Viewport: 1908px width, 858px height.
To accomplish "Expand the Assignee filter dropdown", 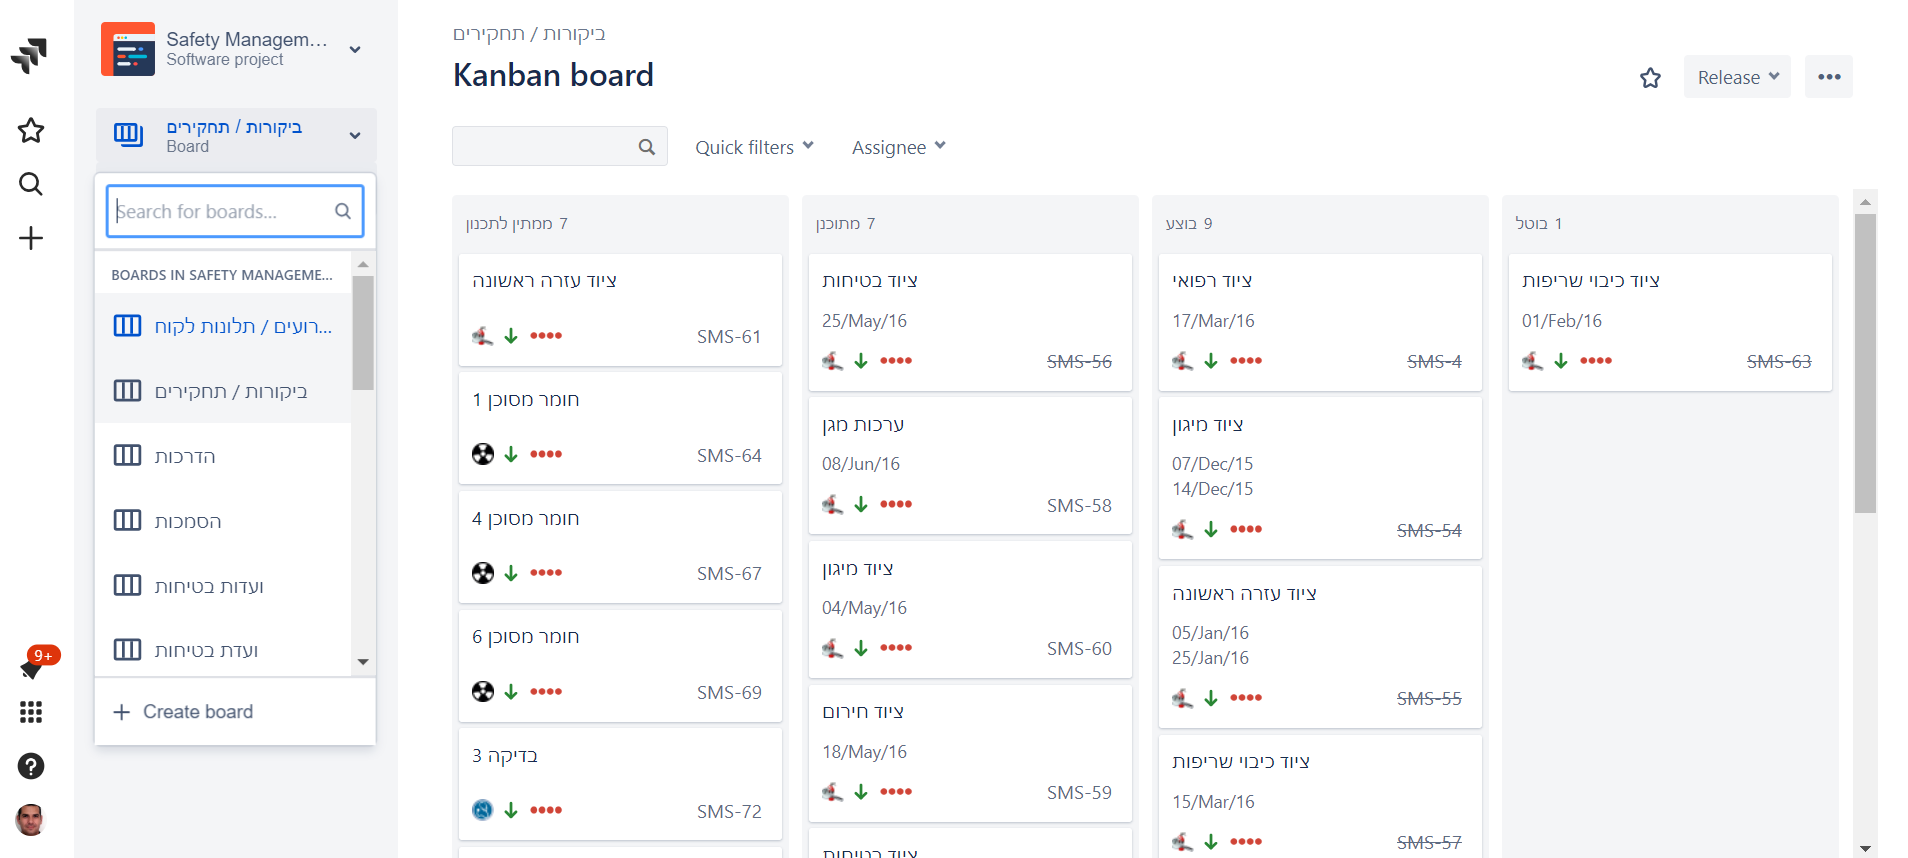I will (898, 147).
